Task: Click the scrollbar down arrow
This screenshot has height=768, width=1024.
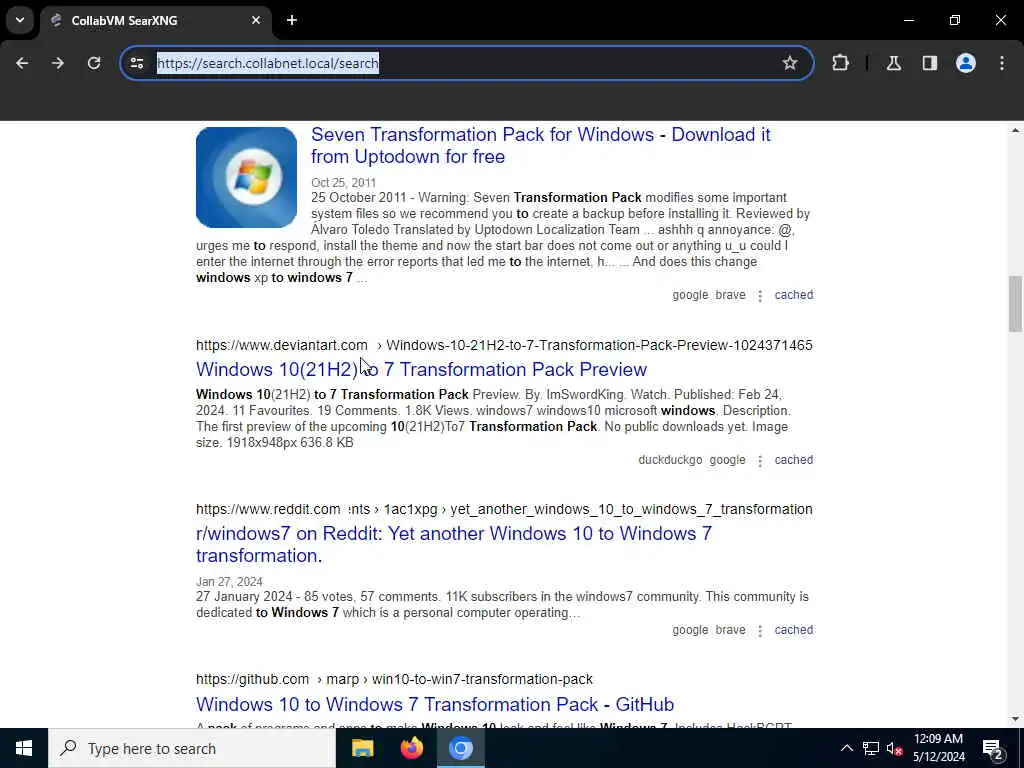Action: click(x=1015, y=719)
